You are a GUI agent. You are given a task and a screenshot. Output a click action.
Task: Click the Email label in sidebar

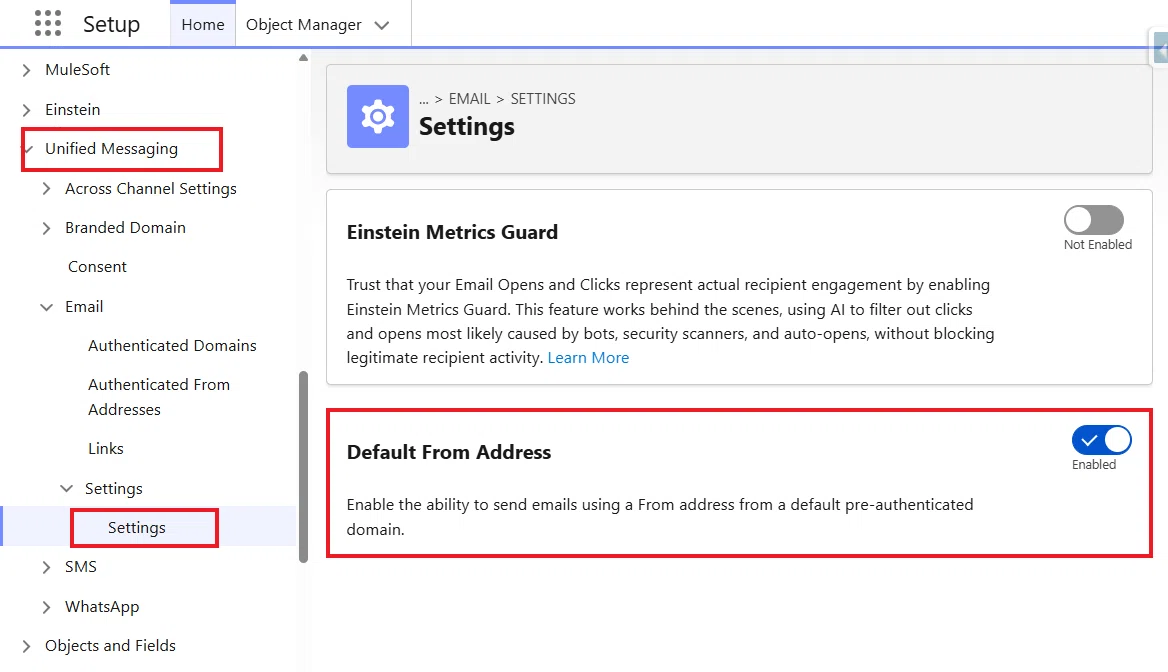click(x=84, y=306)
